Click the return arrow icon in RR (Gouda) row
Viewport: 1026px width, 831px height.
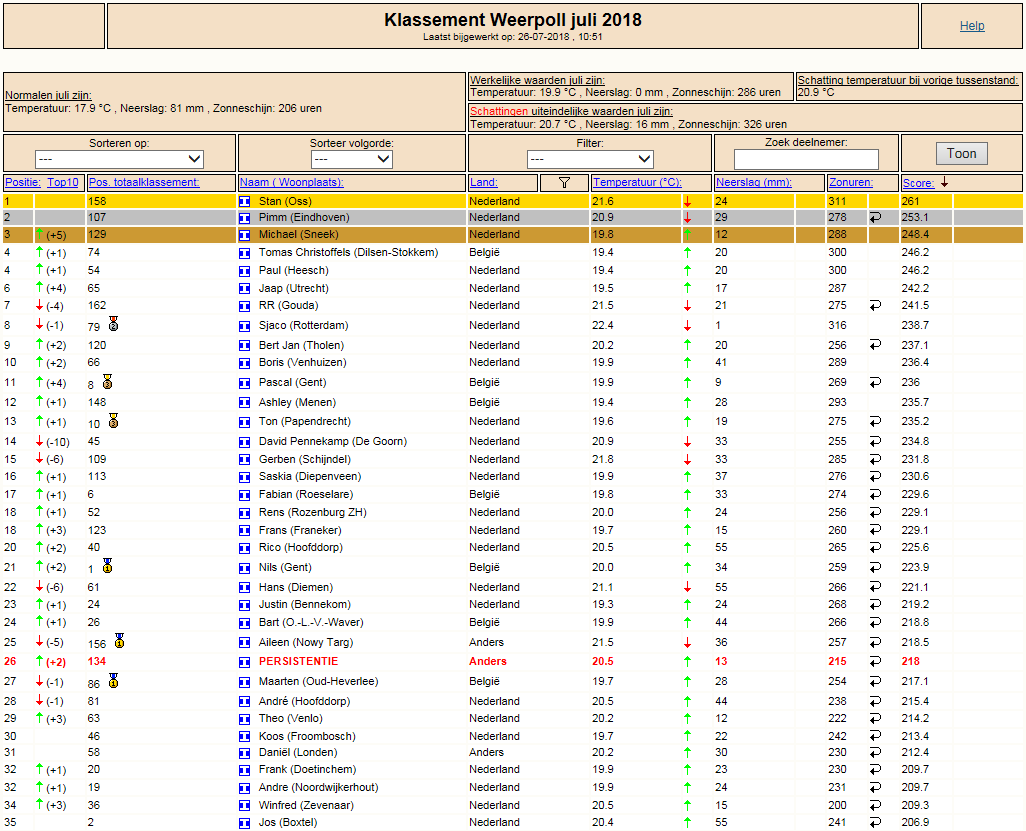pos(876,305)
